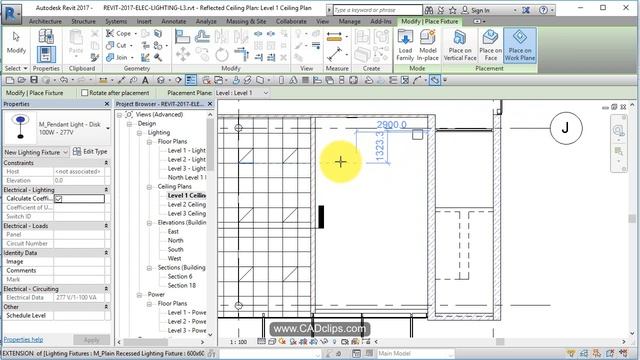Collapse the Constraints section
Screen dimensions: 640x360
click(107, 163)
